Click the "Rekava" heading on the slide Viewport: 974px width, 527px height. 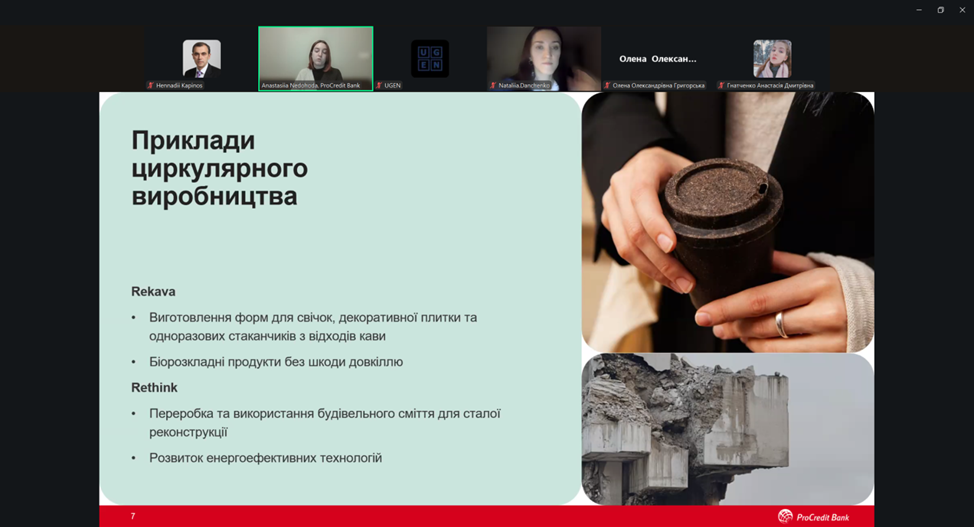click(153, 292)
